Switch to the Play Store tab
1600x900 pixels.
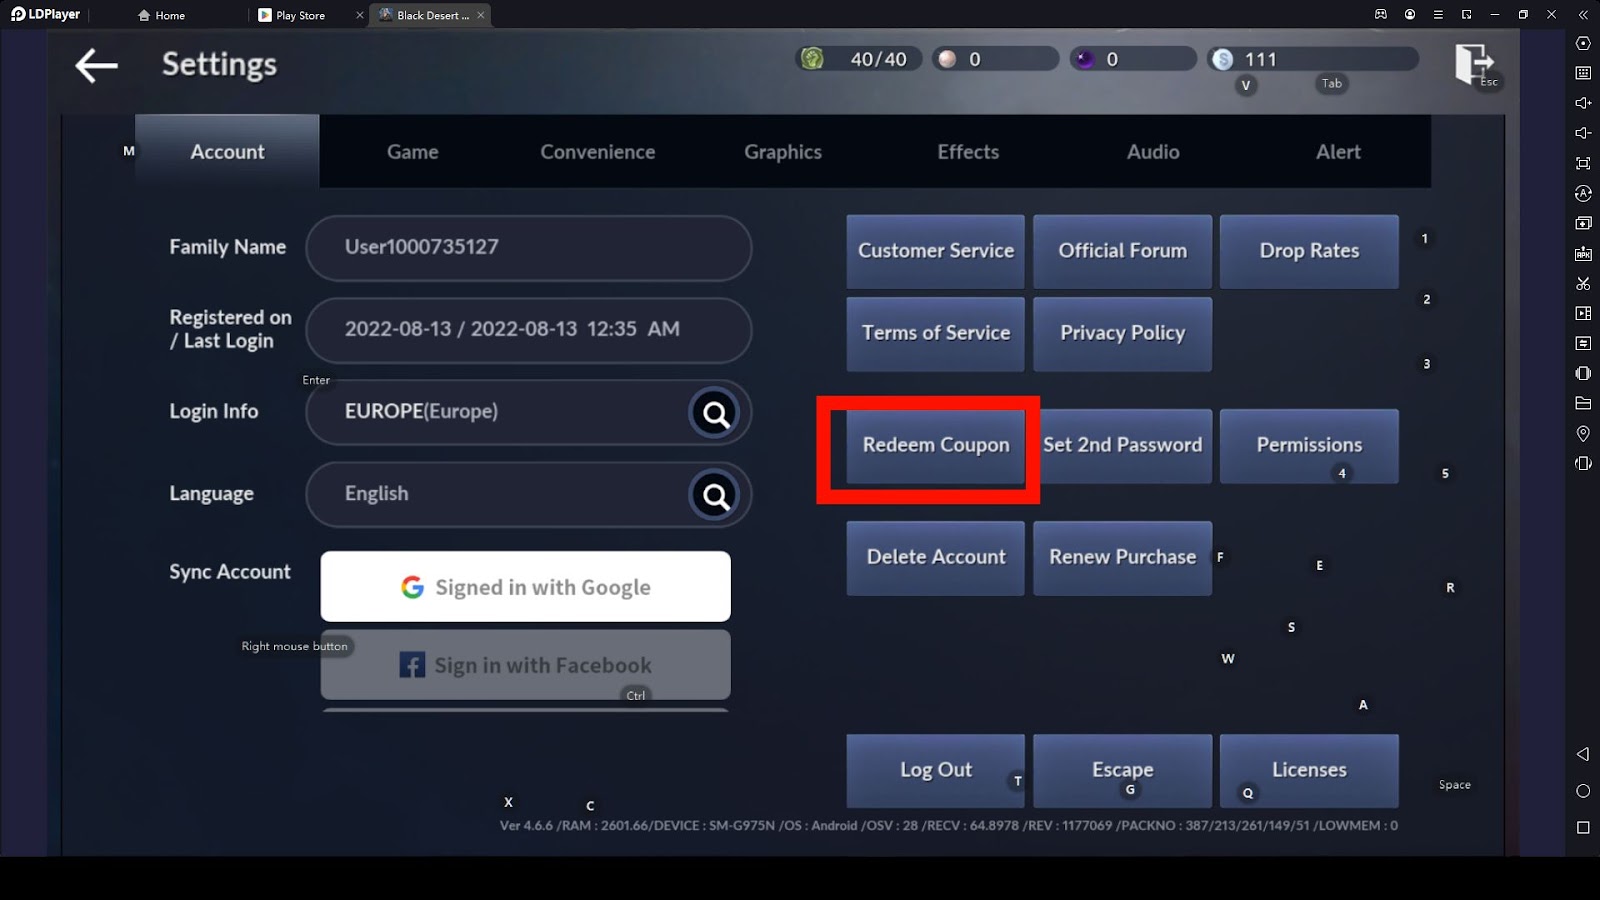(x=292, y=15)
